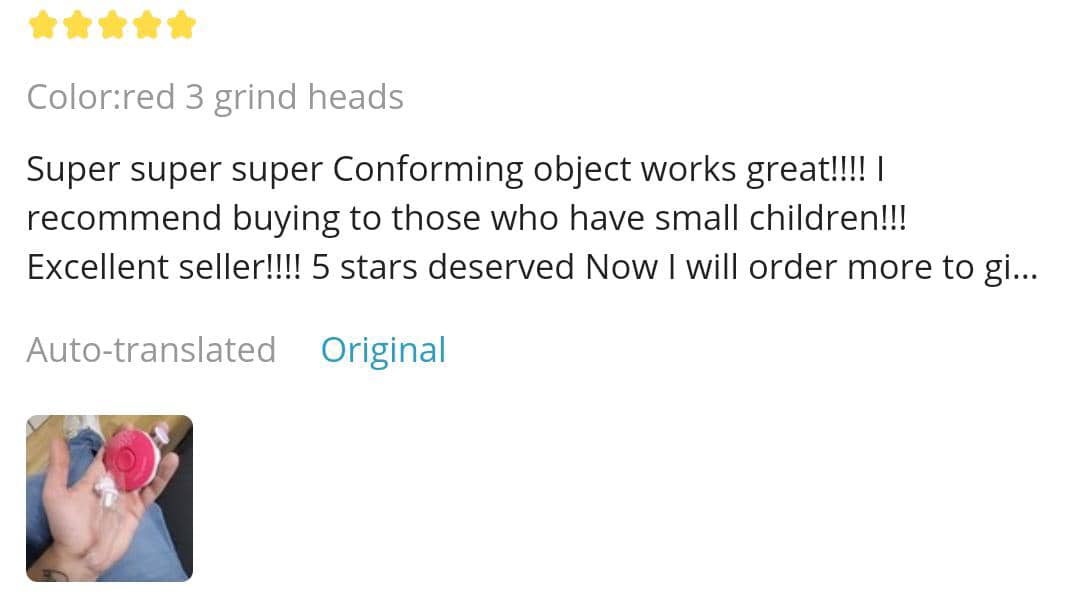This screenshot has width=1080, height=610.
Task: Click the phrase "5 stars deserved"
Action: tap(444, 268)
